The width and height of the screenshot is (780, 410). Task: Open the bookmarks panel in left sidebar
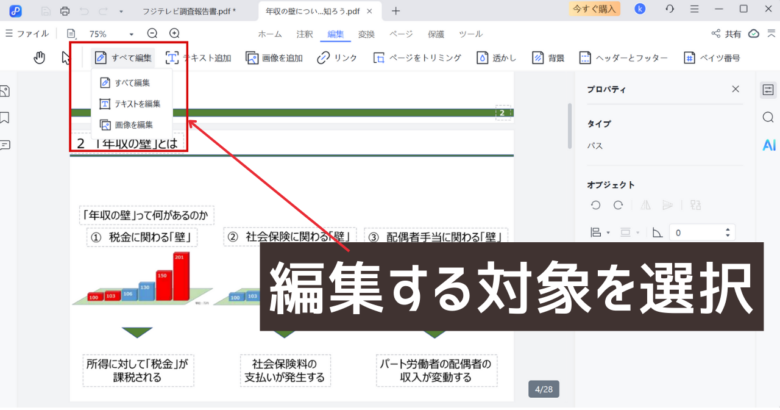pos(6,117)
